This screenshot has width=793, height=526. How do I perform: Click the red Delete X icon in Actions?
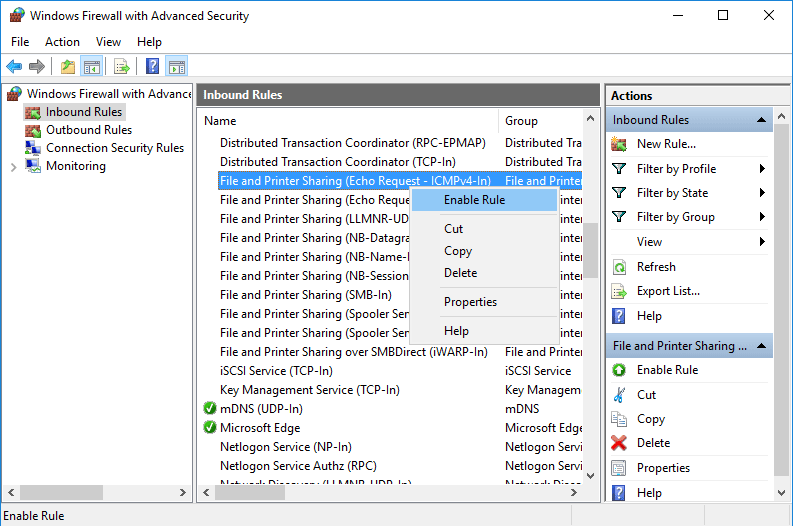point(619,443)
